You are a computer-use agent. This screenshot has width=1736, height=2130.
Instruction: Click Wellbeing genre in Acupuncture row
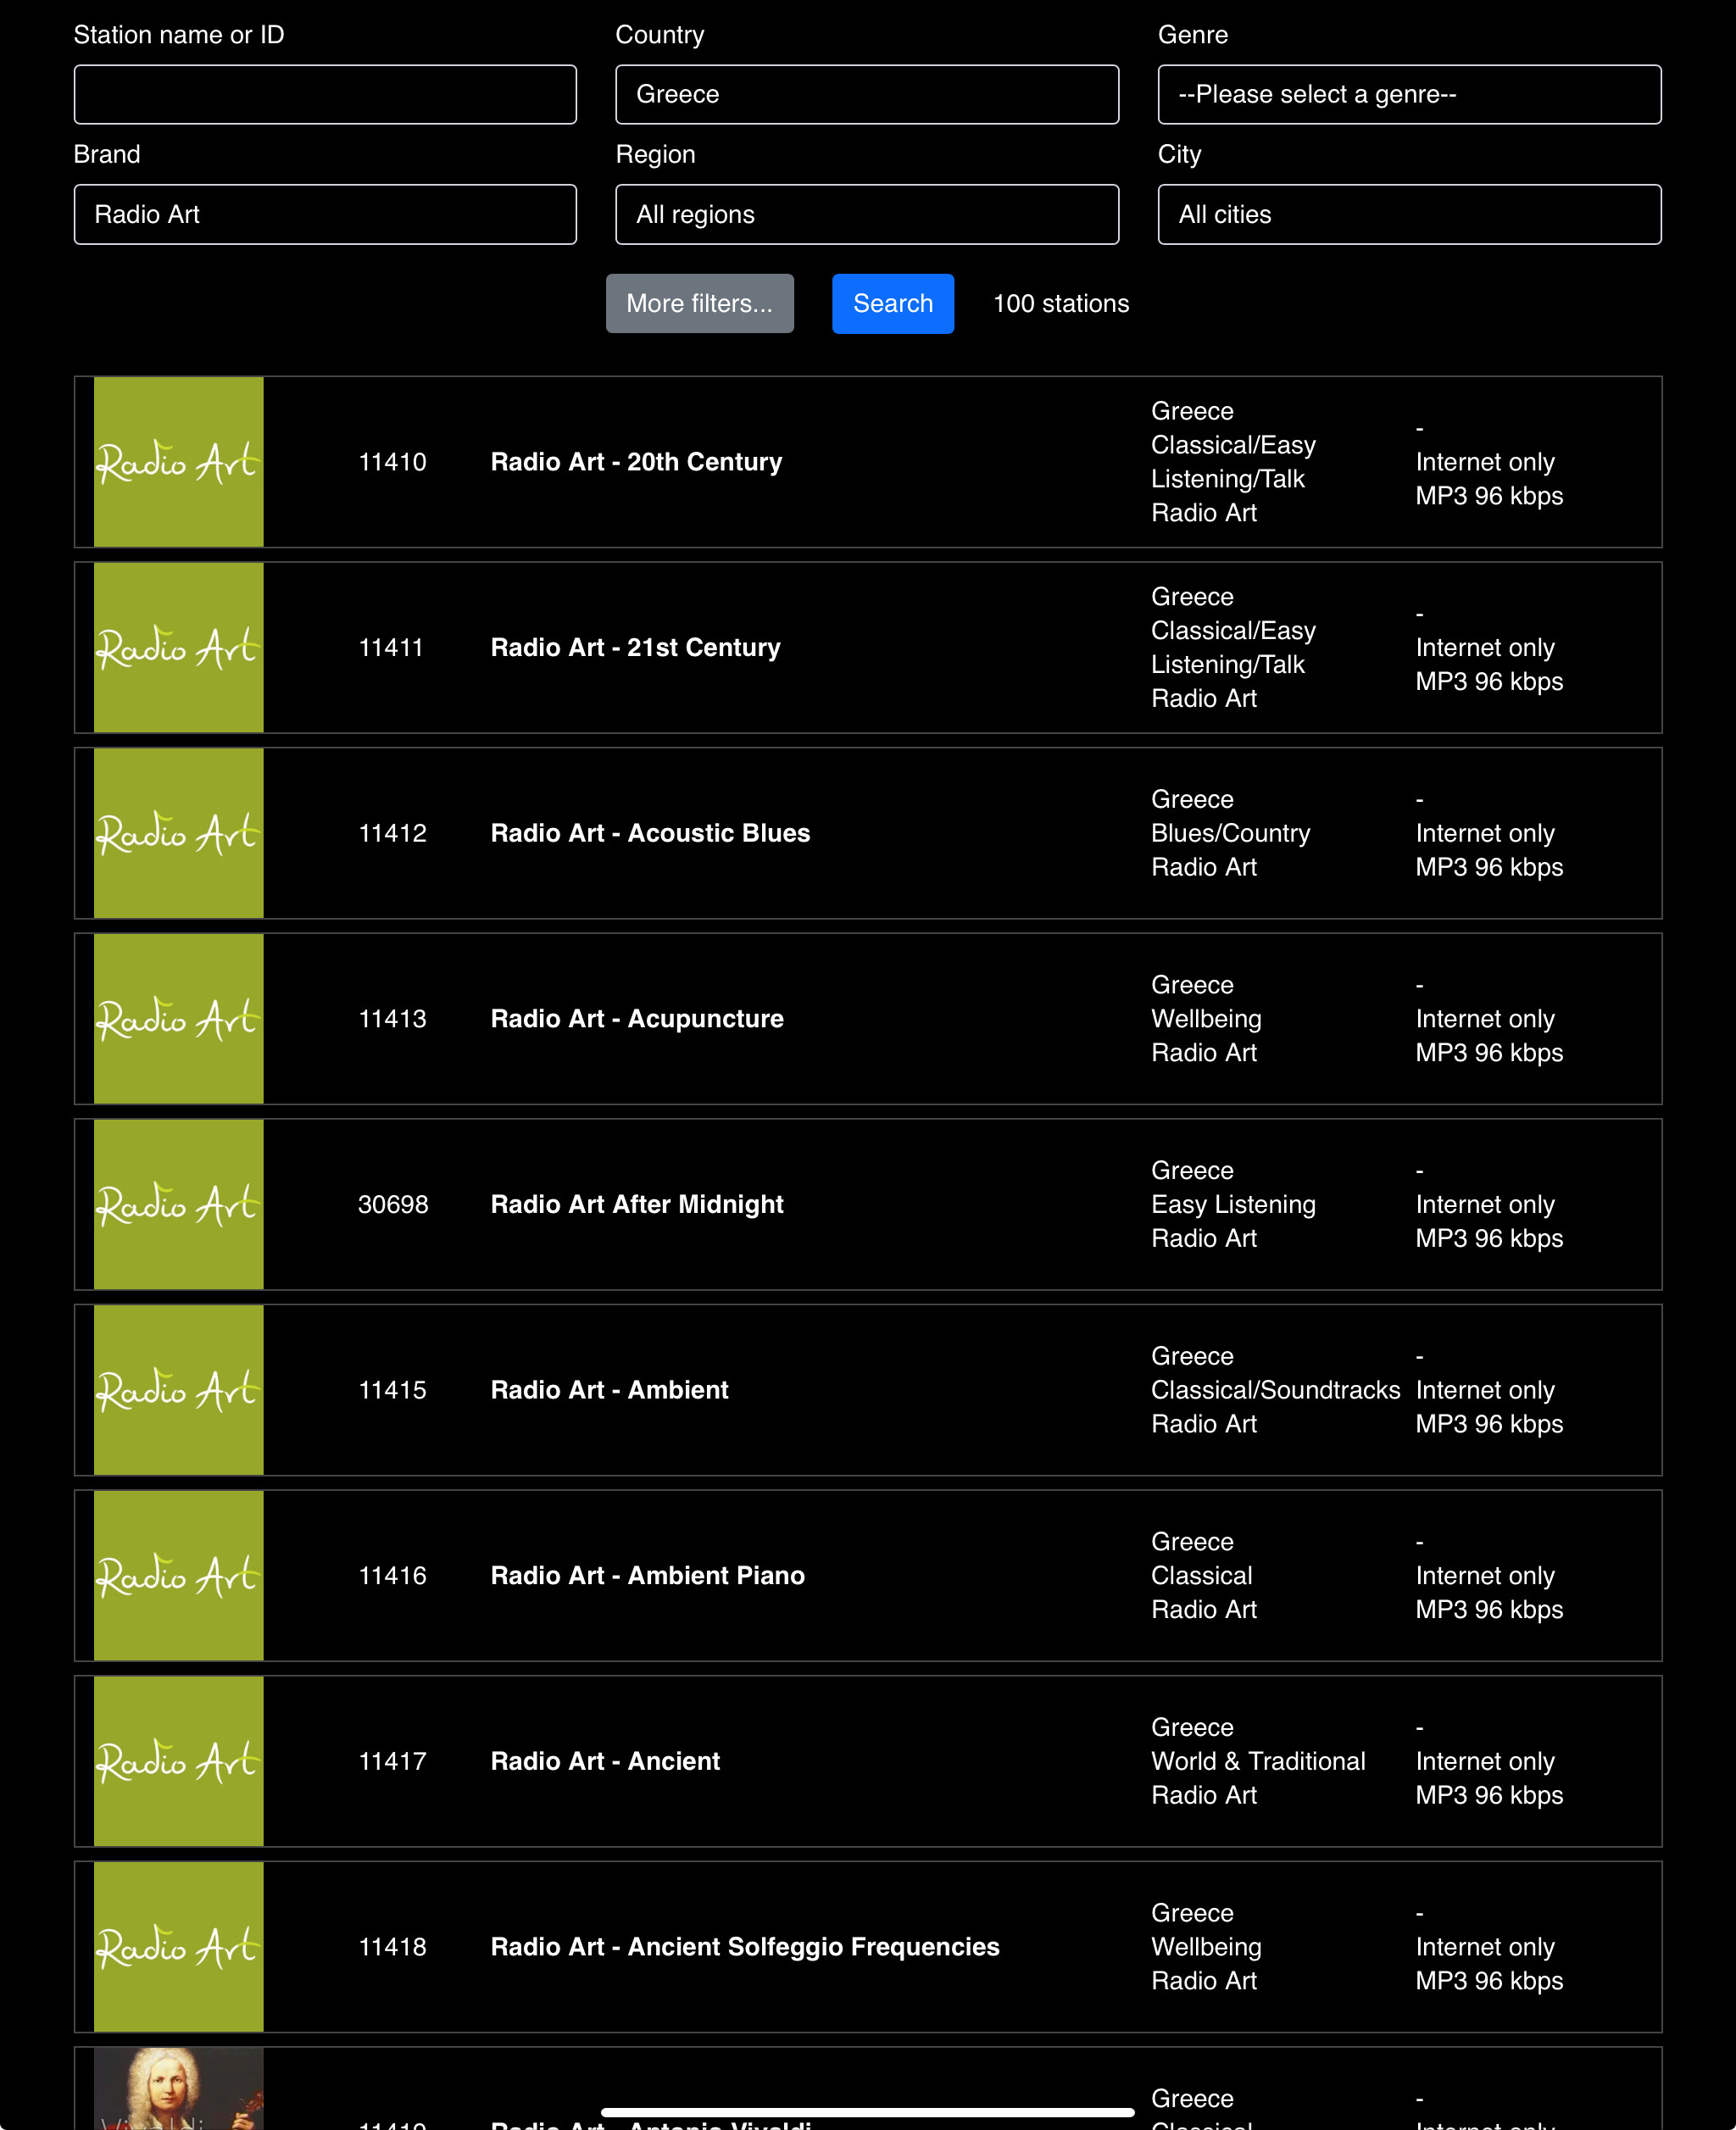point(1206,1019)
